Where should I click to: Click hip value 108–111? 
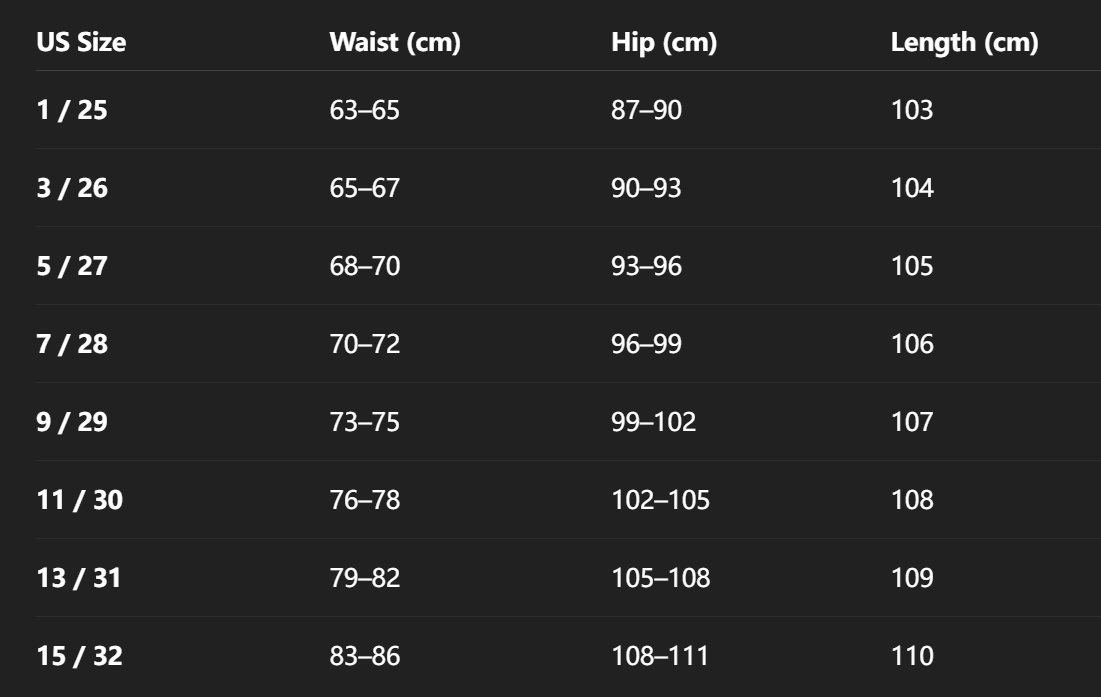coord(660,656)
